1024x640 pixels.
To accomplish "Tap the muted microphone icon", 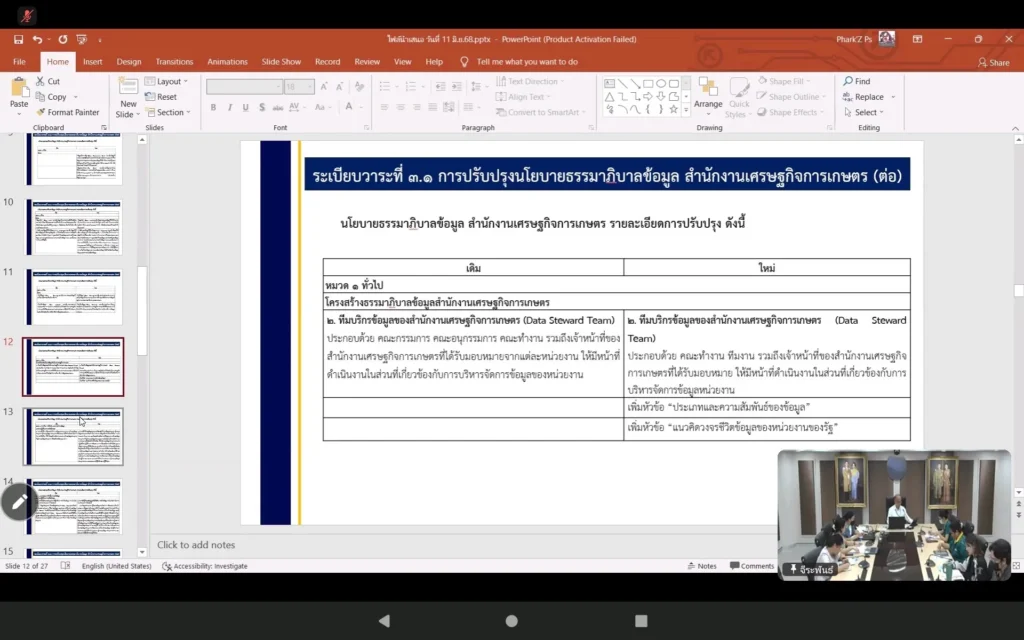I will pyautogui.click(x=27, y=15).
